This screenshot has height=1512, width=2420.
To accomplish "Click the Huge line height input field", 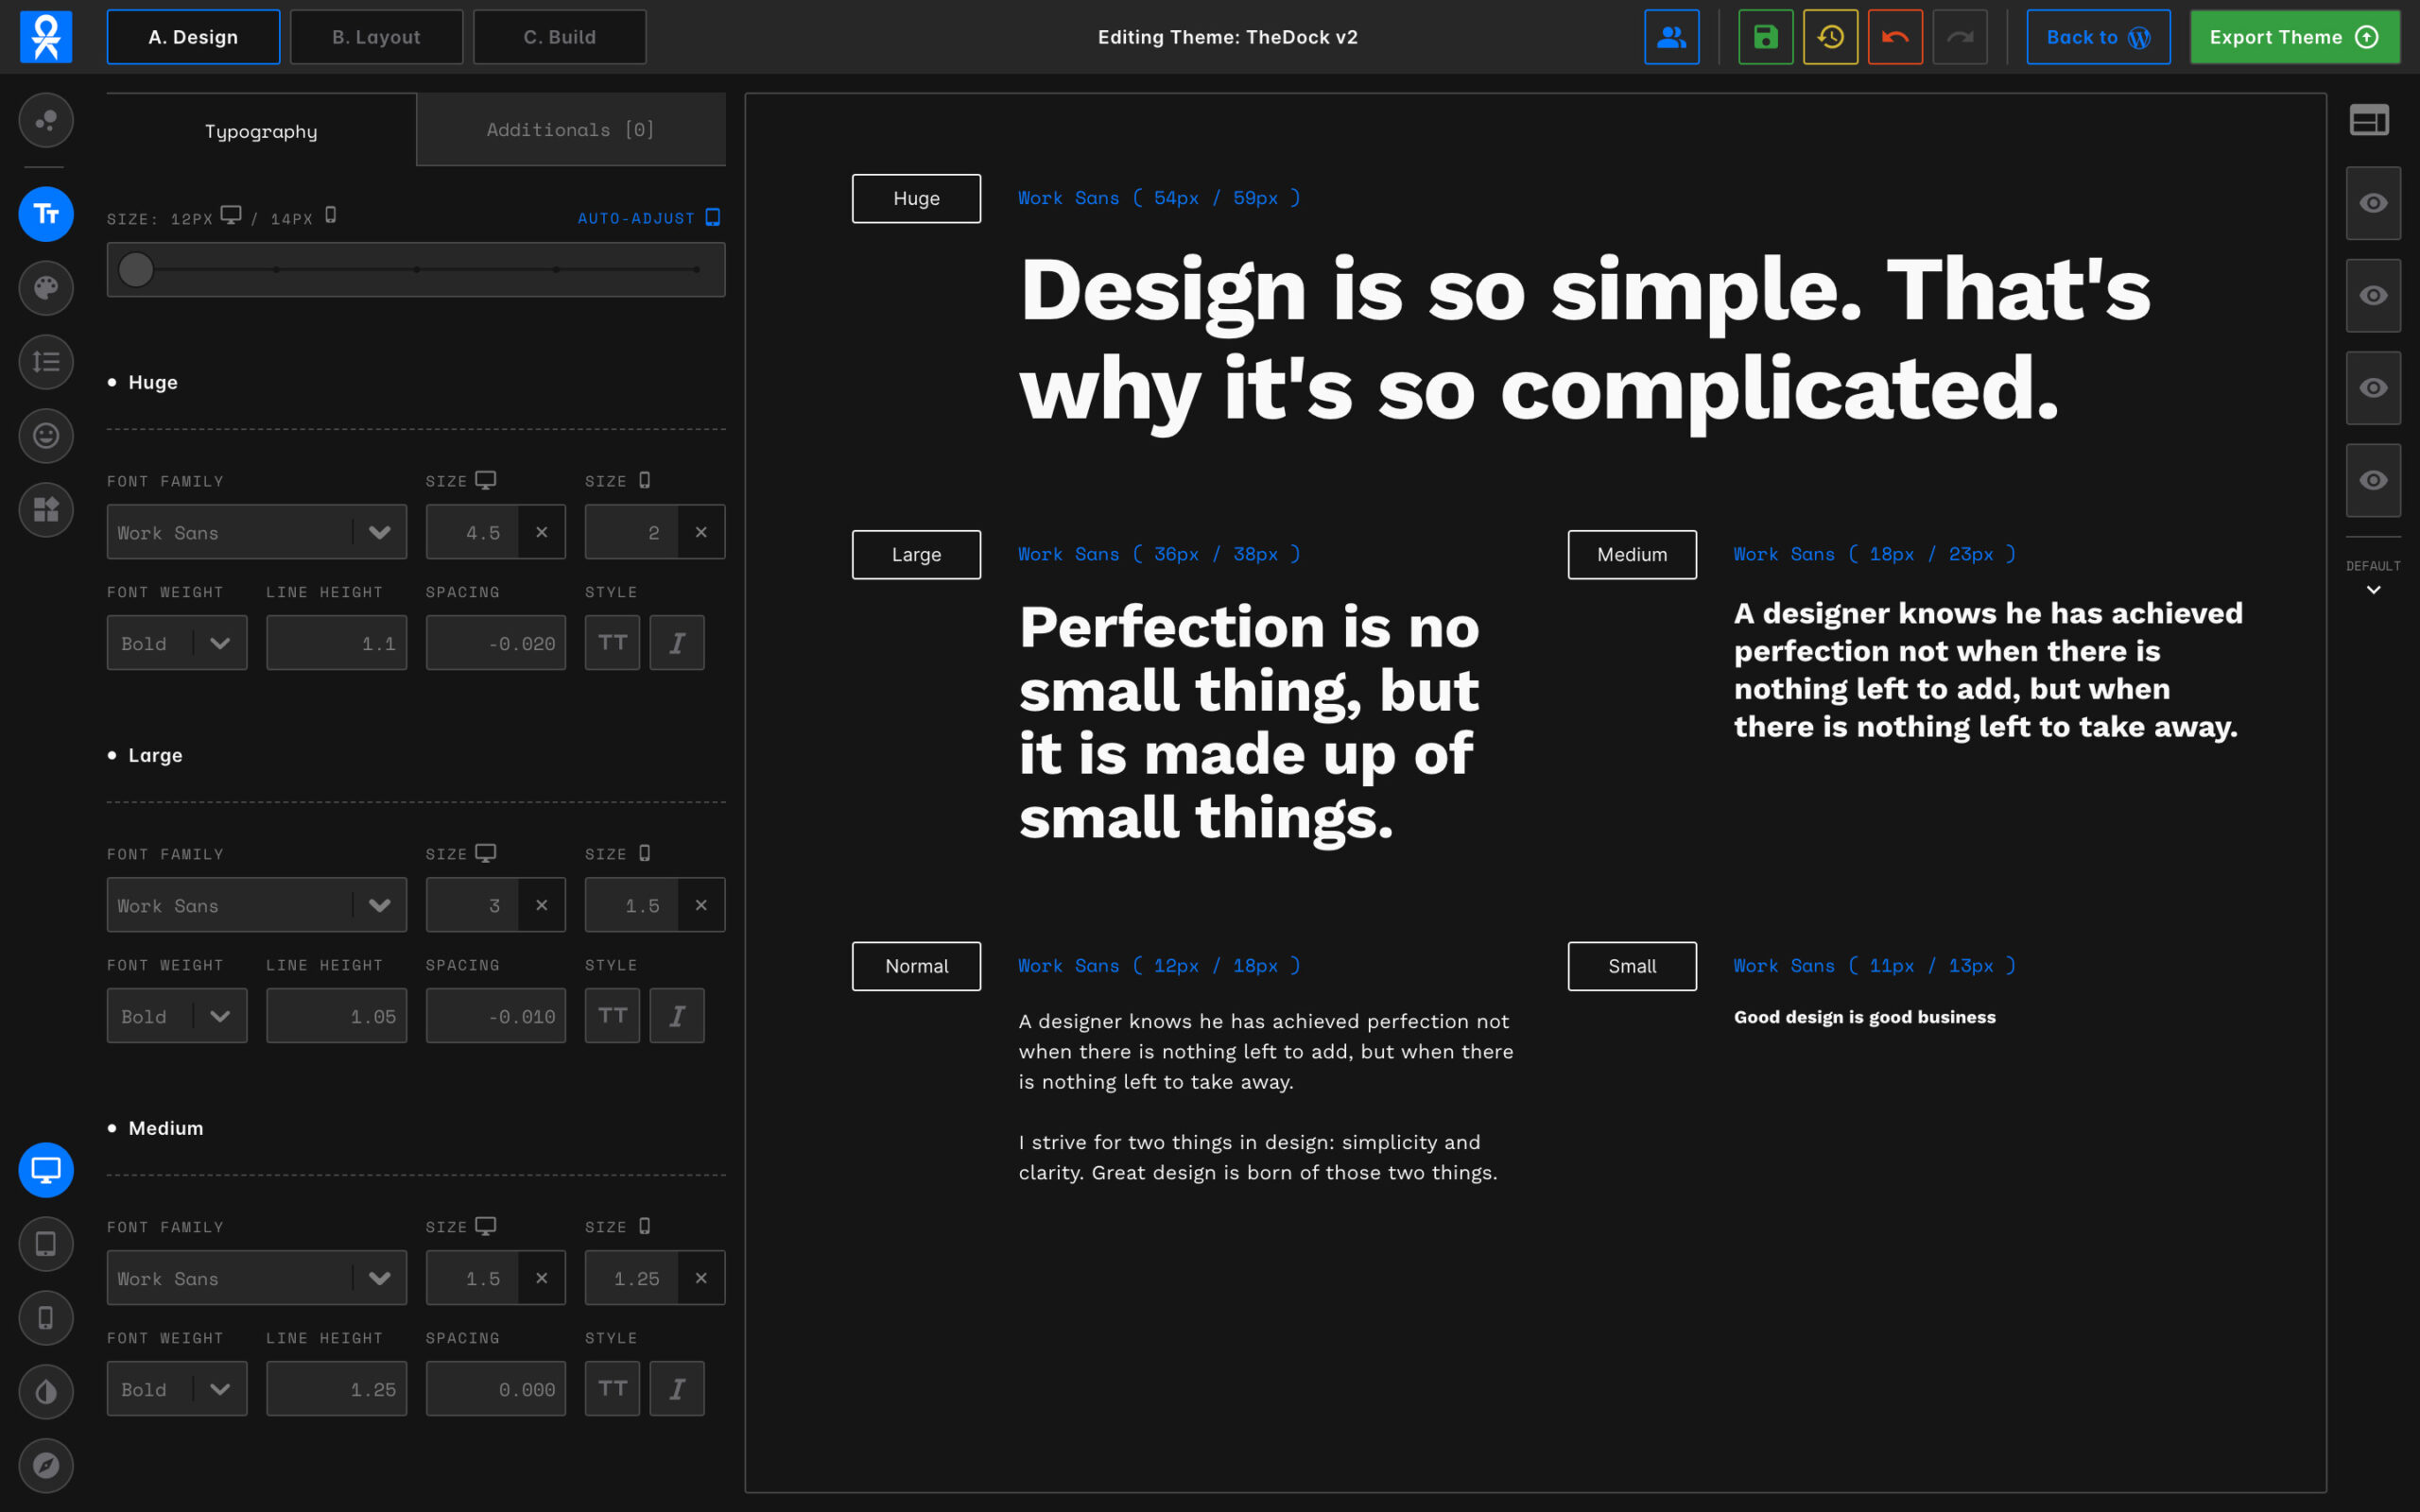I will click(336, 643).
